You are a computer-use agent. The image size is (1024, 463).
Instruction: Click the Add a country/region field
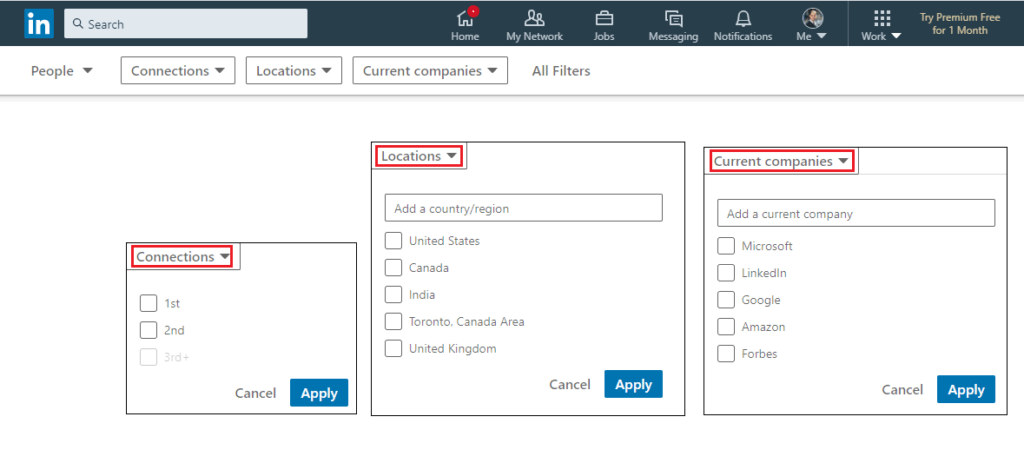click(x=524, y=208)
